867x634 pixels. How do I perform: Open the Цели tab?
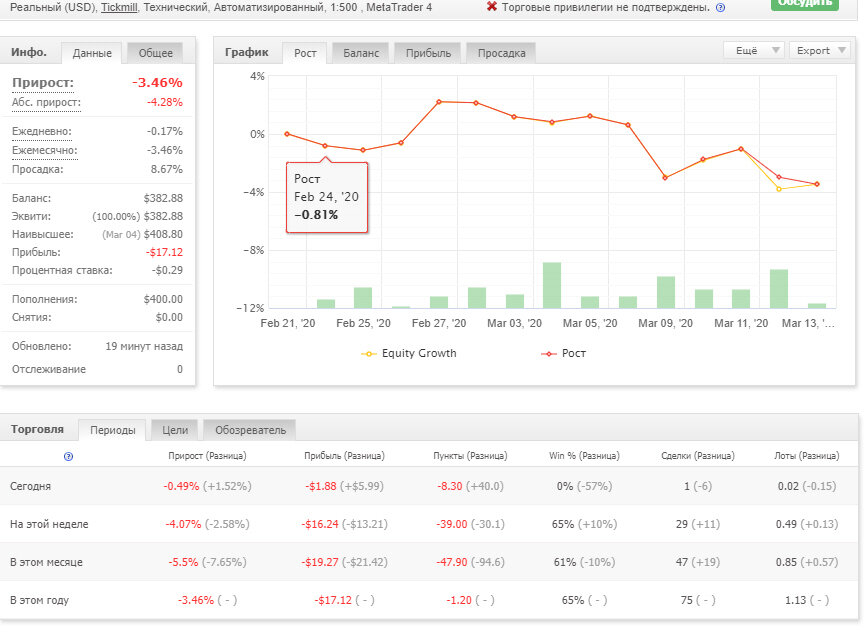click(x=175, y=430)
